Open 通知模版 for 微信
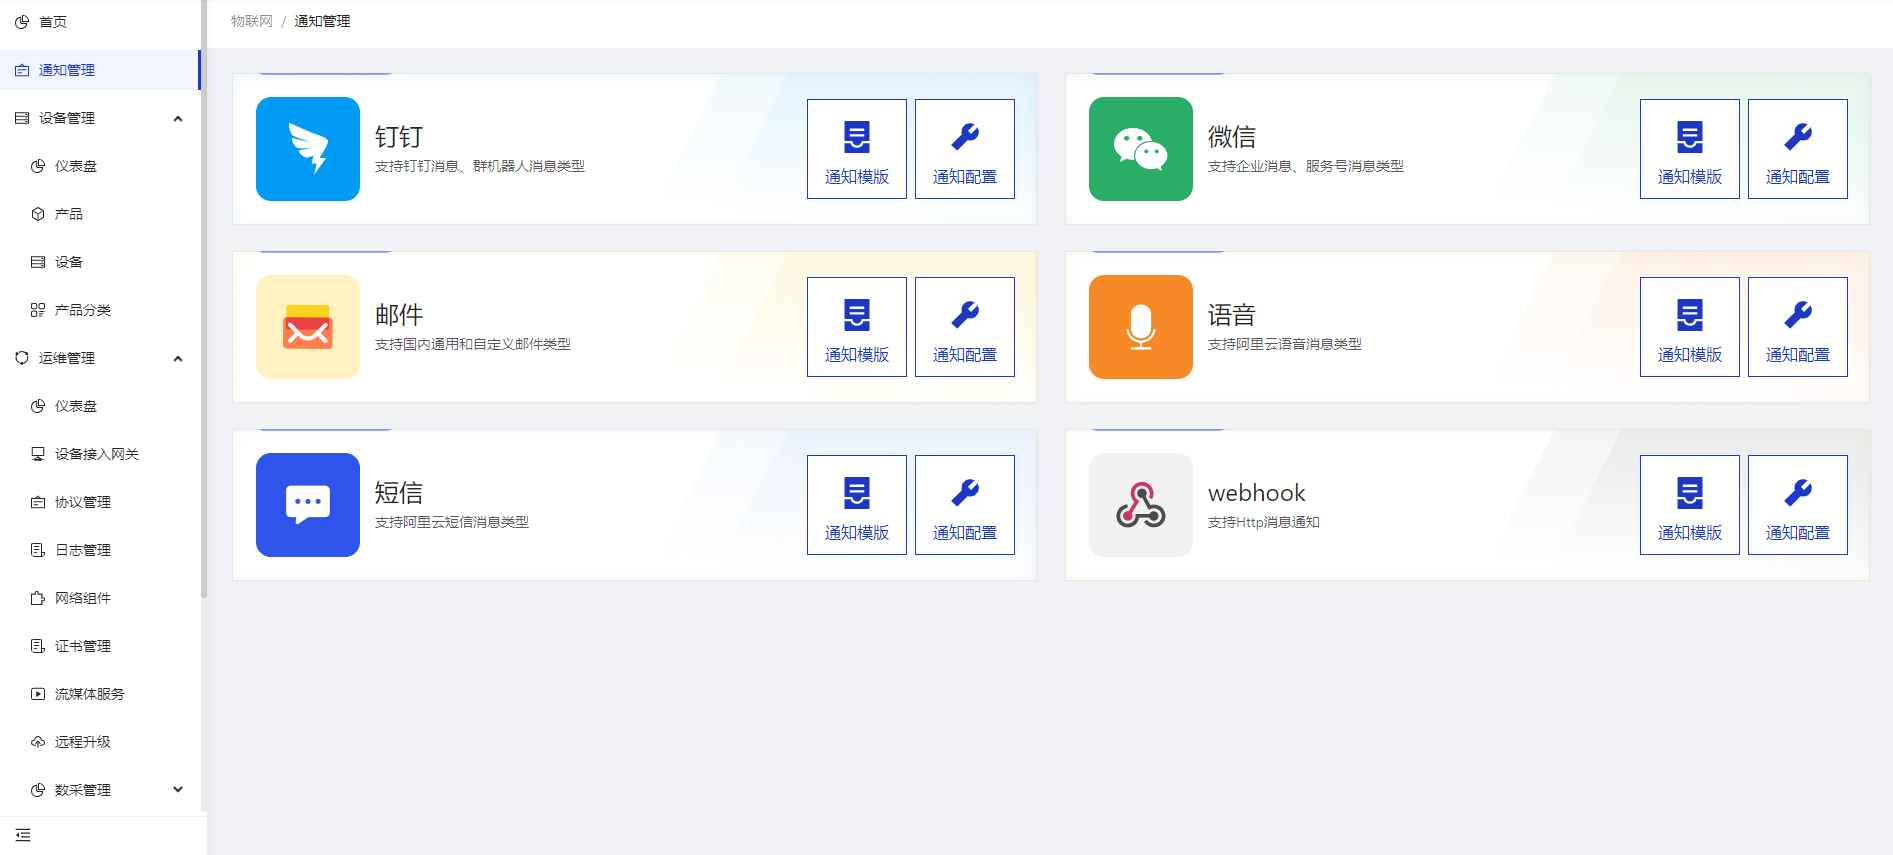The height and width of the screenshot is (855, 1893). pyautogui.click(x=1689, y=149)
